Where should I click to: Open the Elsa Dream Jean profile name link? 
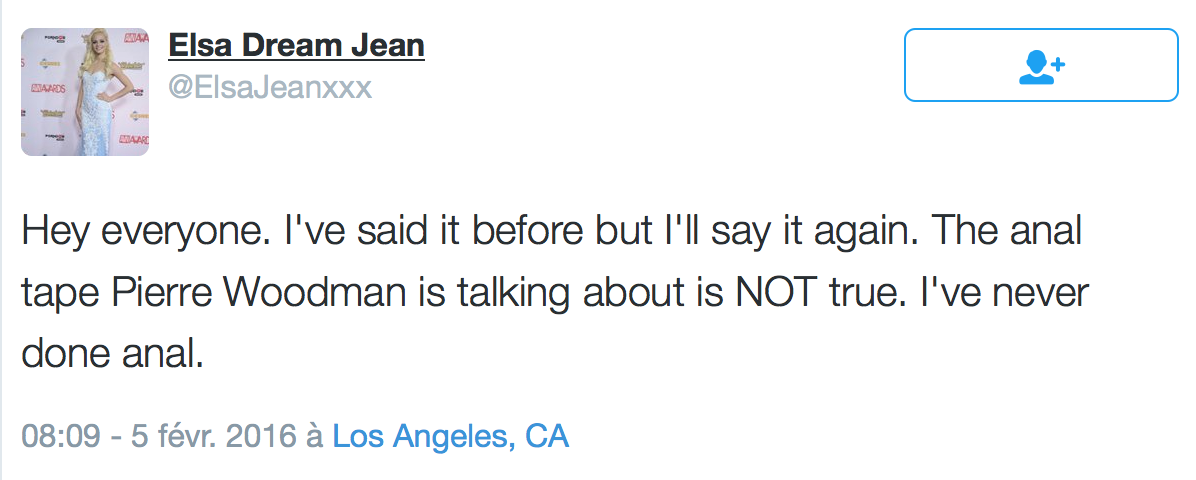pos(296,45)
